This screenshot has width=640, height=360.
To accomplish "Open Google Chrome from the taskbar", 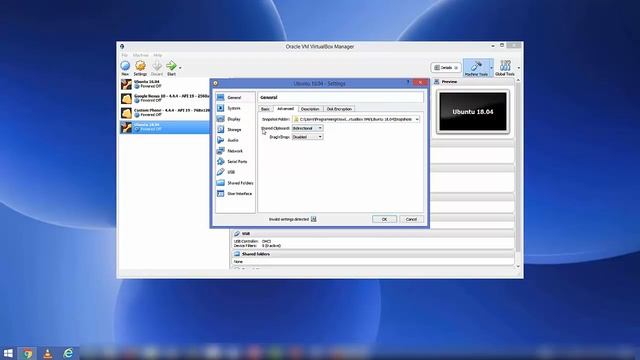I will (28, 353).
